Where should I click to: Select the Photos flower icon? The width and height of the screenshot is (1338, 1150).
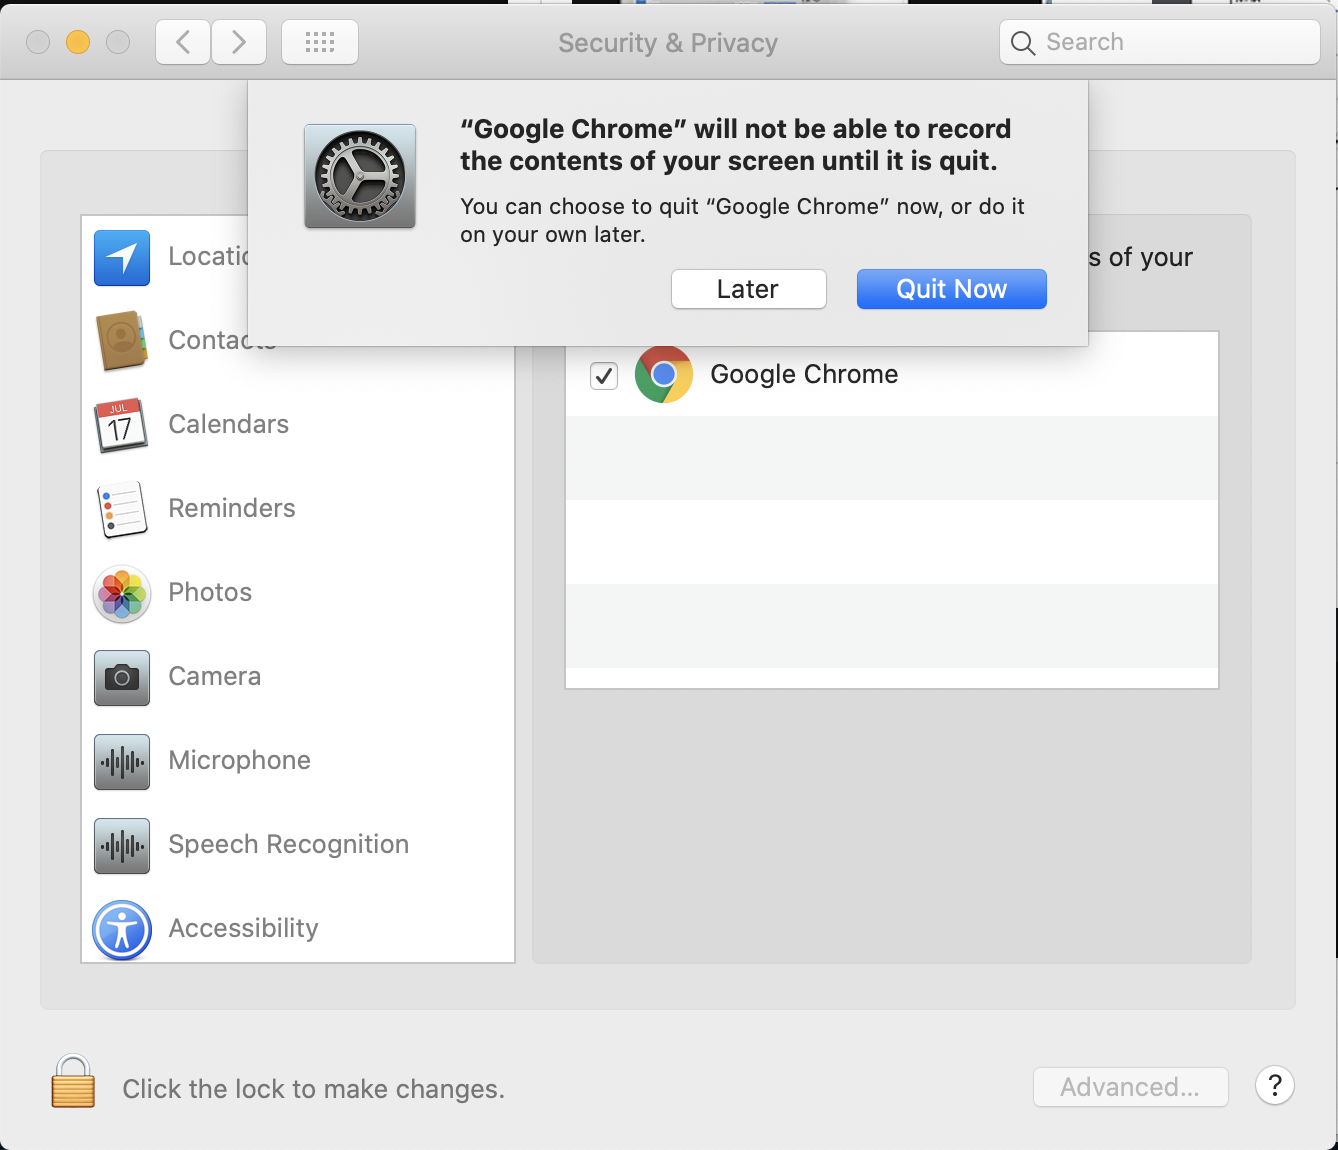122,593
